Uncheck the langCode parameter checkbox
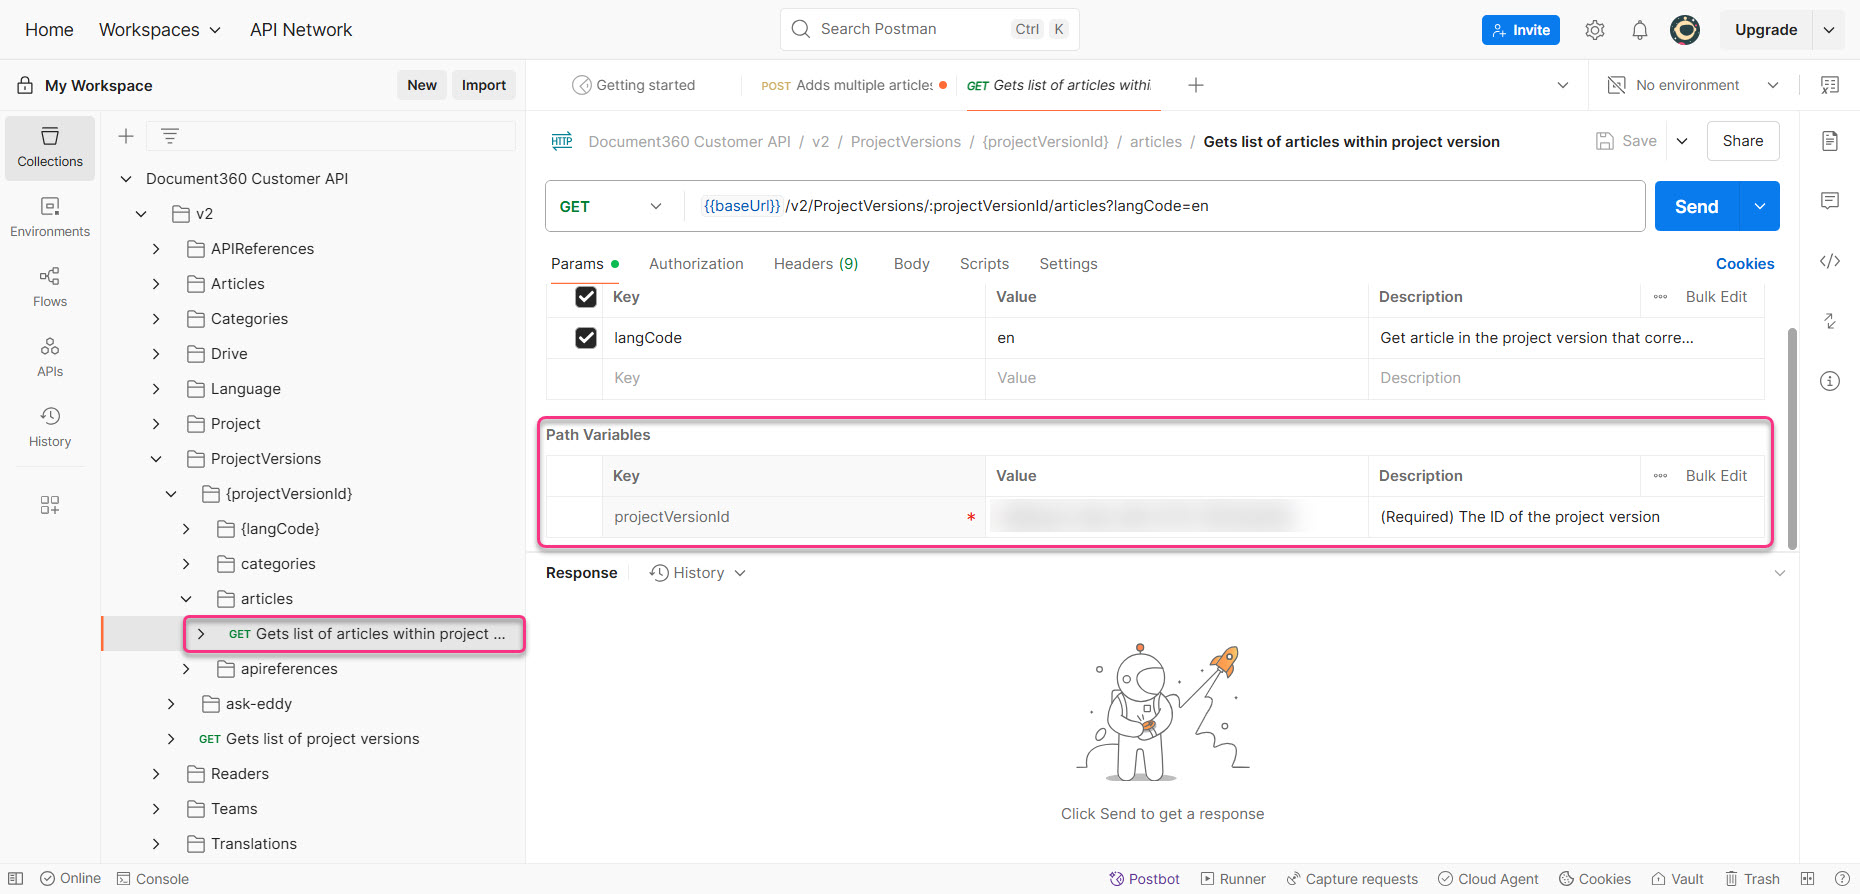1860x894 pixels. pos(586,338)
